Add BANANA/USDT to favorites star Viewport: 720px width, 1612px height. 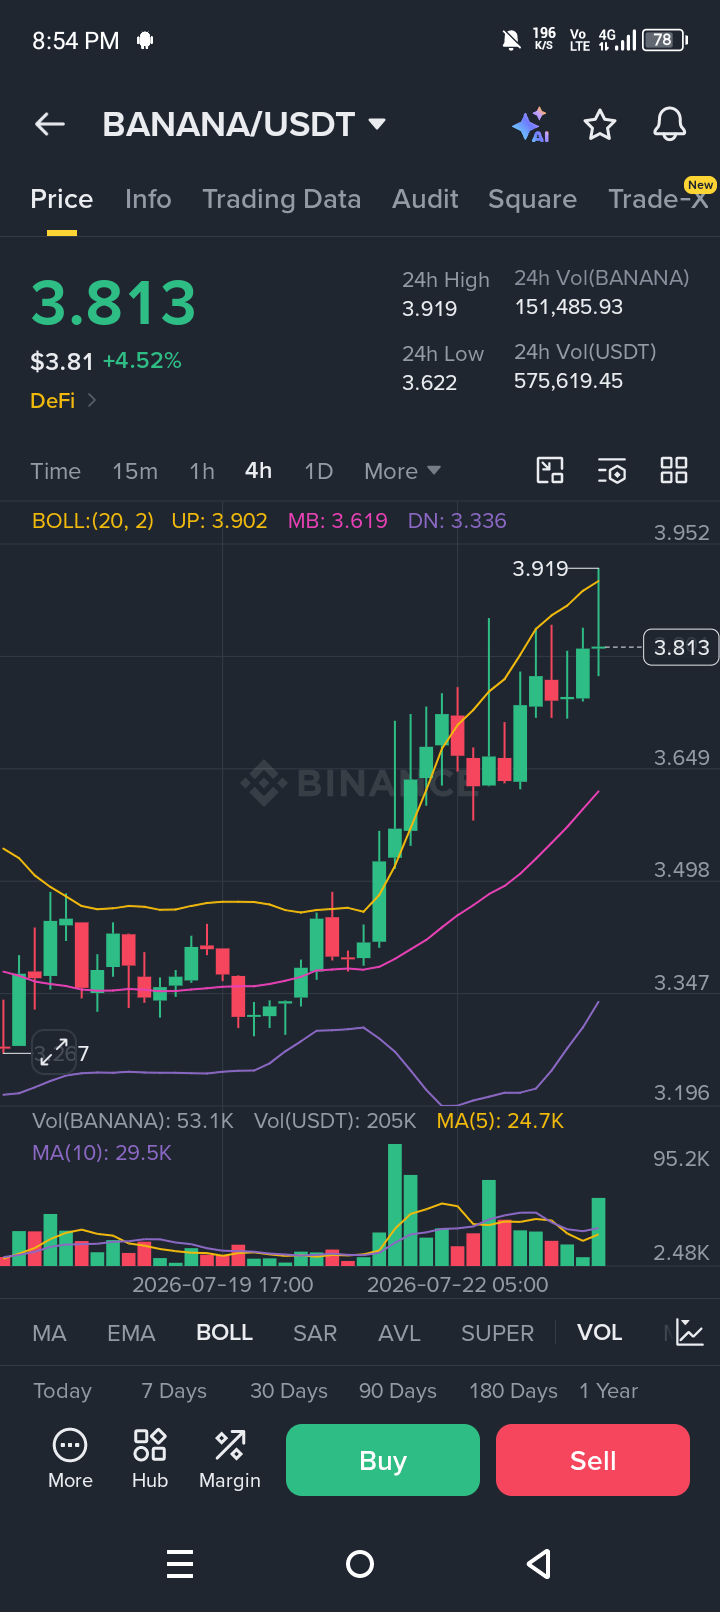click(x=600, y=124)
